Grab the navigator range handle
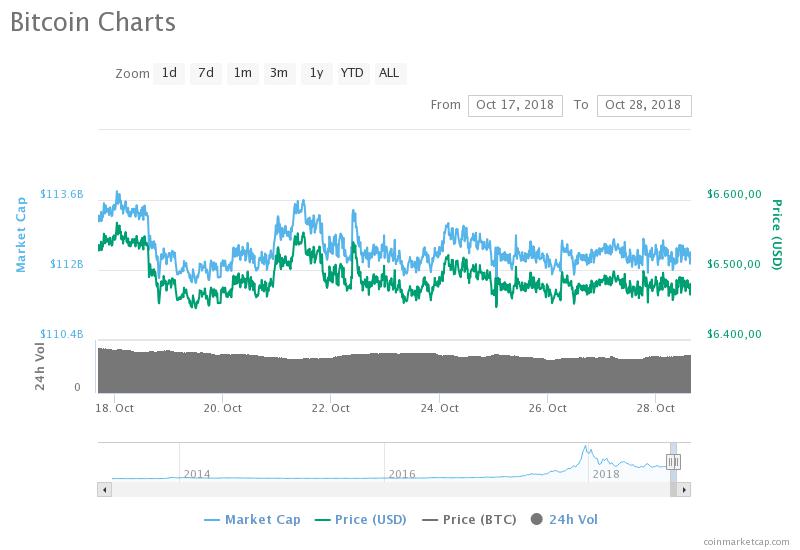 (673, 462)
